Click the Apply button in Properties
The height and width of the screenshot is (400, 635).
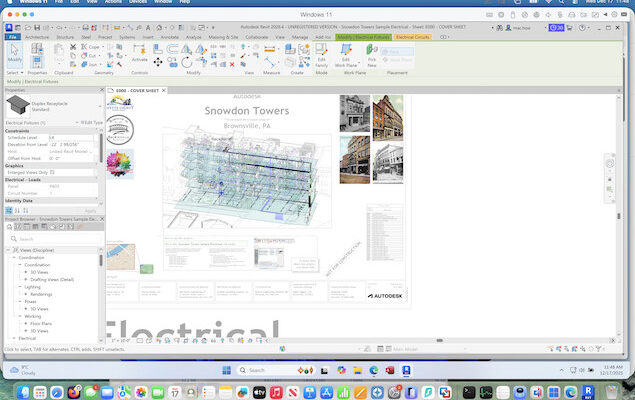tap(91, 211)
